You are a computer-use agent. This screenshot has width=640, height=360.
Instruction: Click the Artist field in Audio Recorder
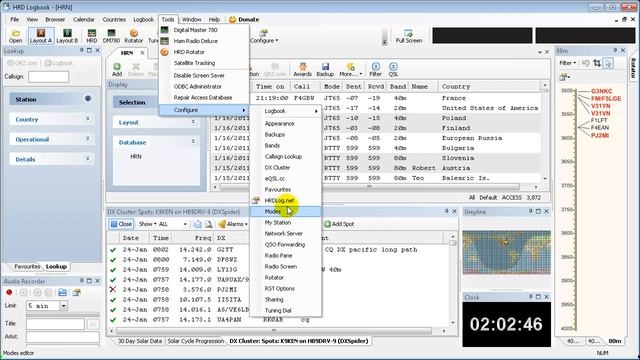click(62, 337)
